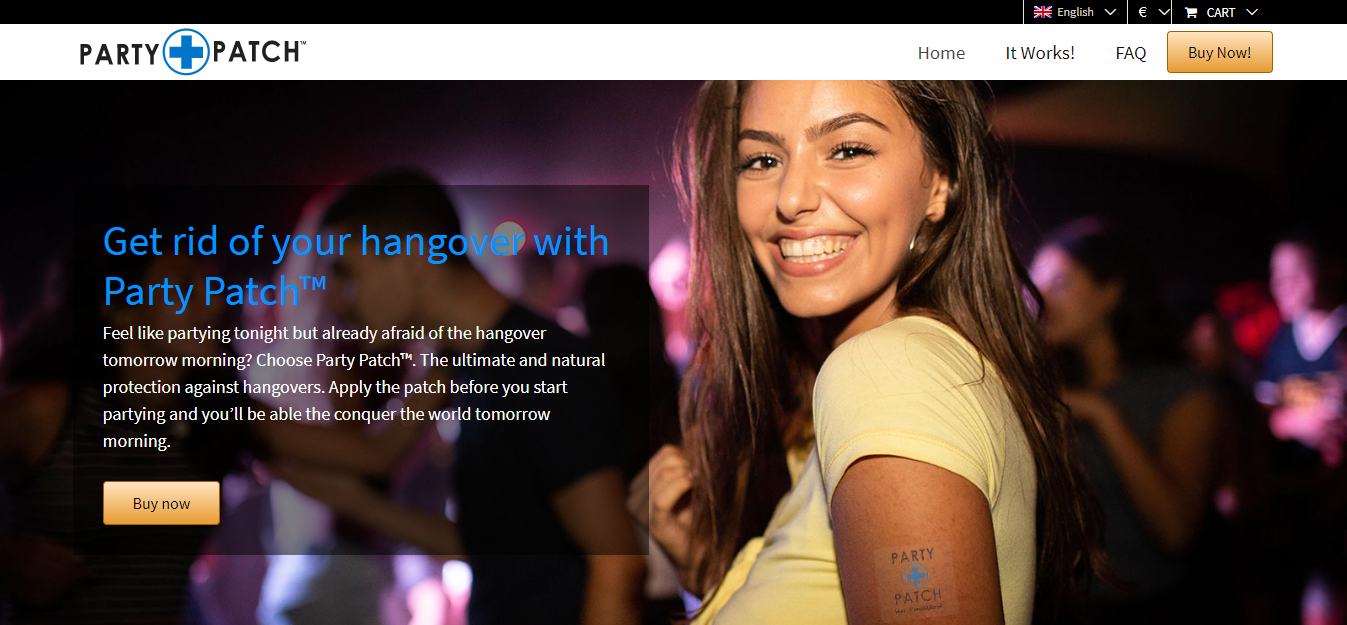Click the CART label
This screenshot has width=1347, height=625.
pos(1221,12)
